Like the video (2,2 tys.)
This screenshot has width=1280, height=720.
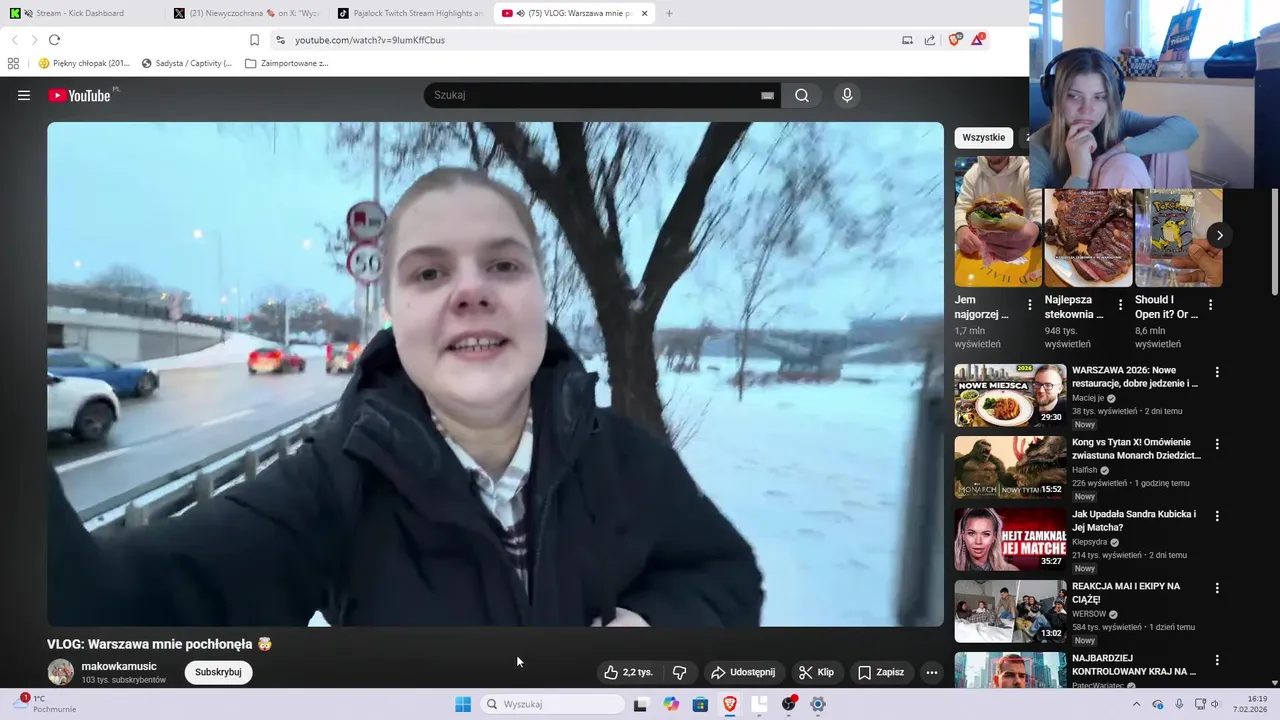pyautogui.click(x=628, y=672)
